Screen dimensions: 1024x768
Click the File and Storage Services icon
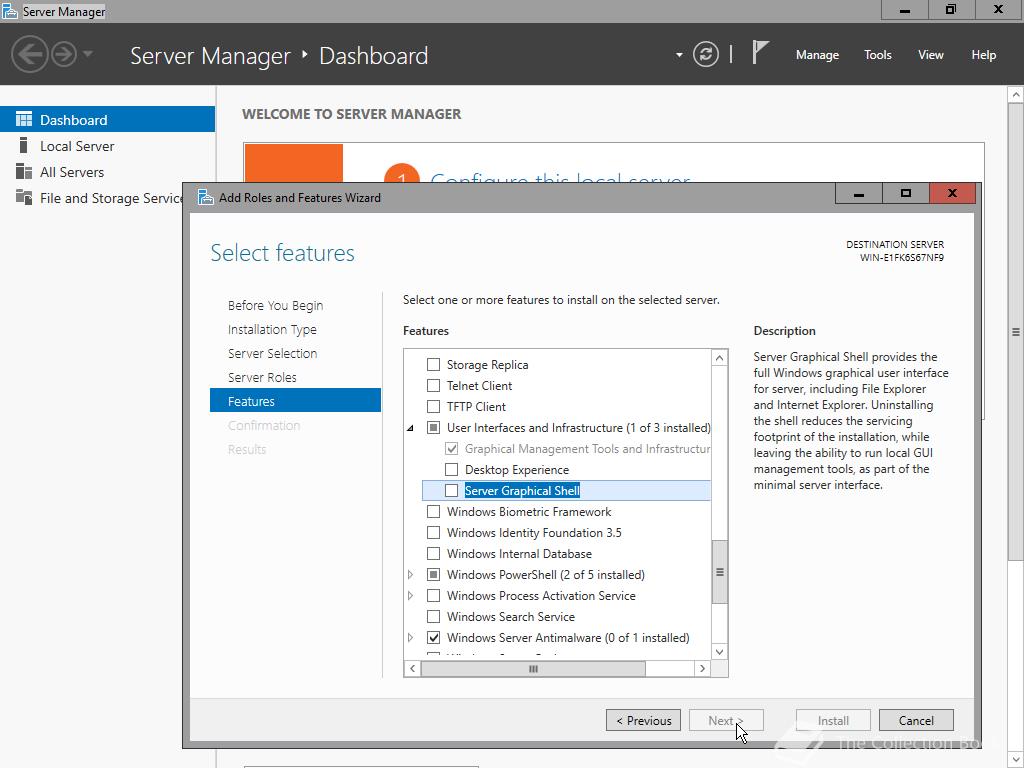coord(24,197)
